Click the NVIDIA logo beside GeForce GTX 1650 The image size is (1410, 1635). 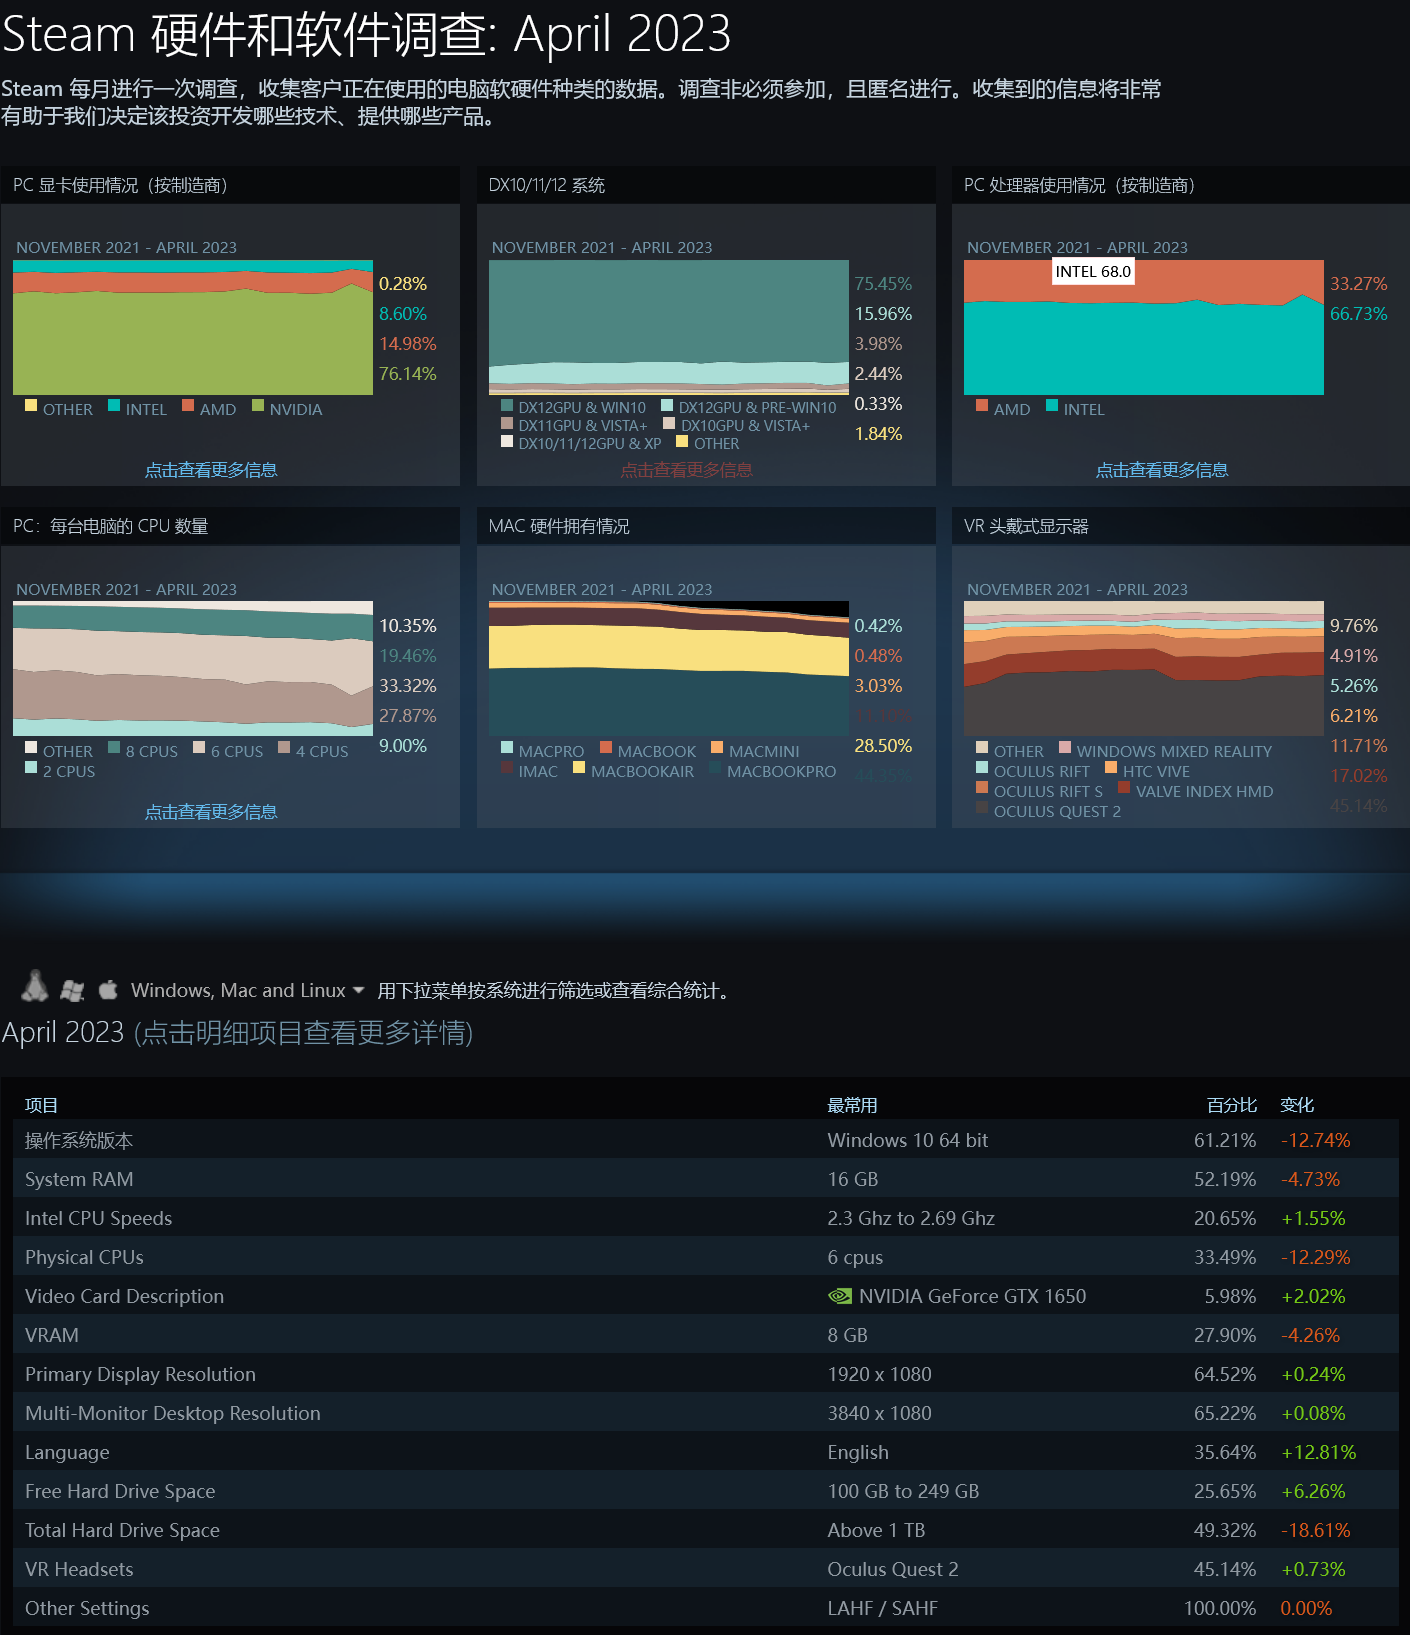(x=840, y=1296)
